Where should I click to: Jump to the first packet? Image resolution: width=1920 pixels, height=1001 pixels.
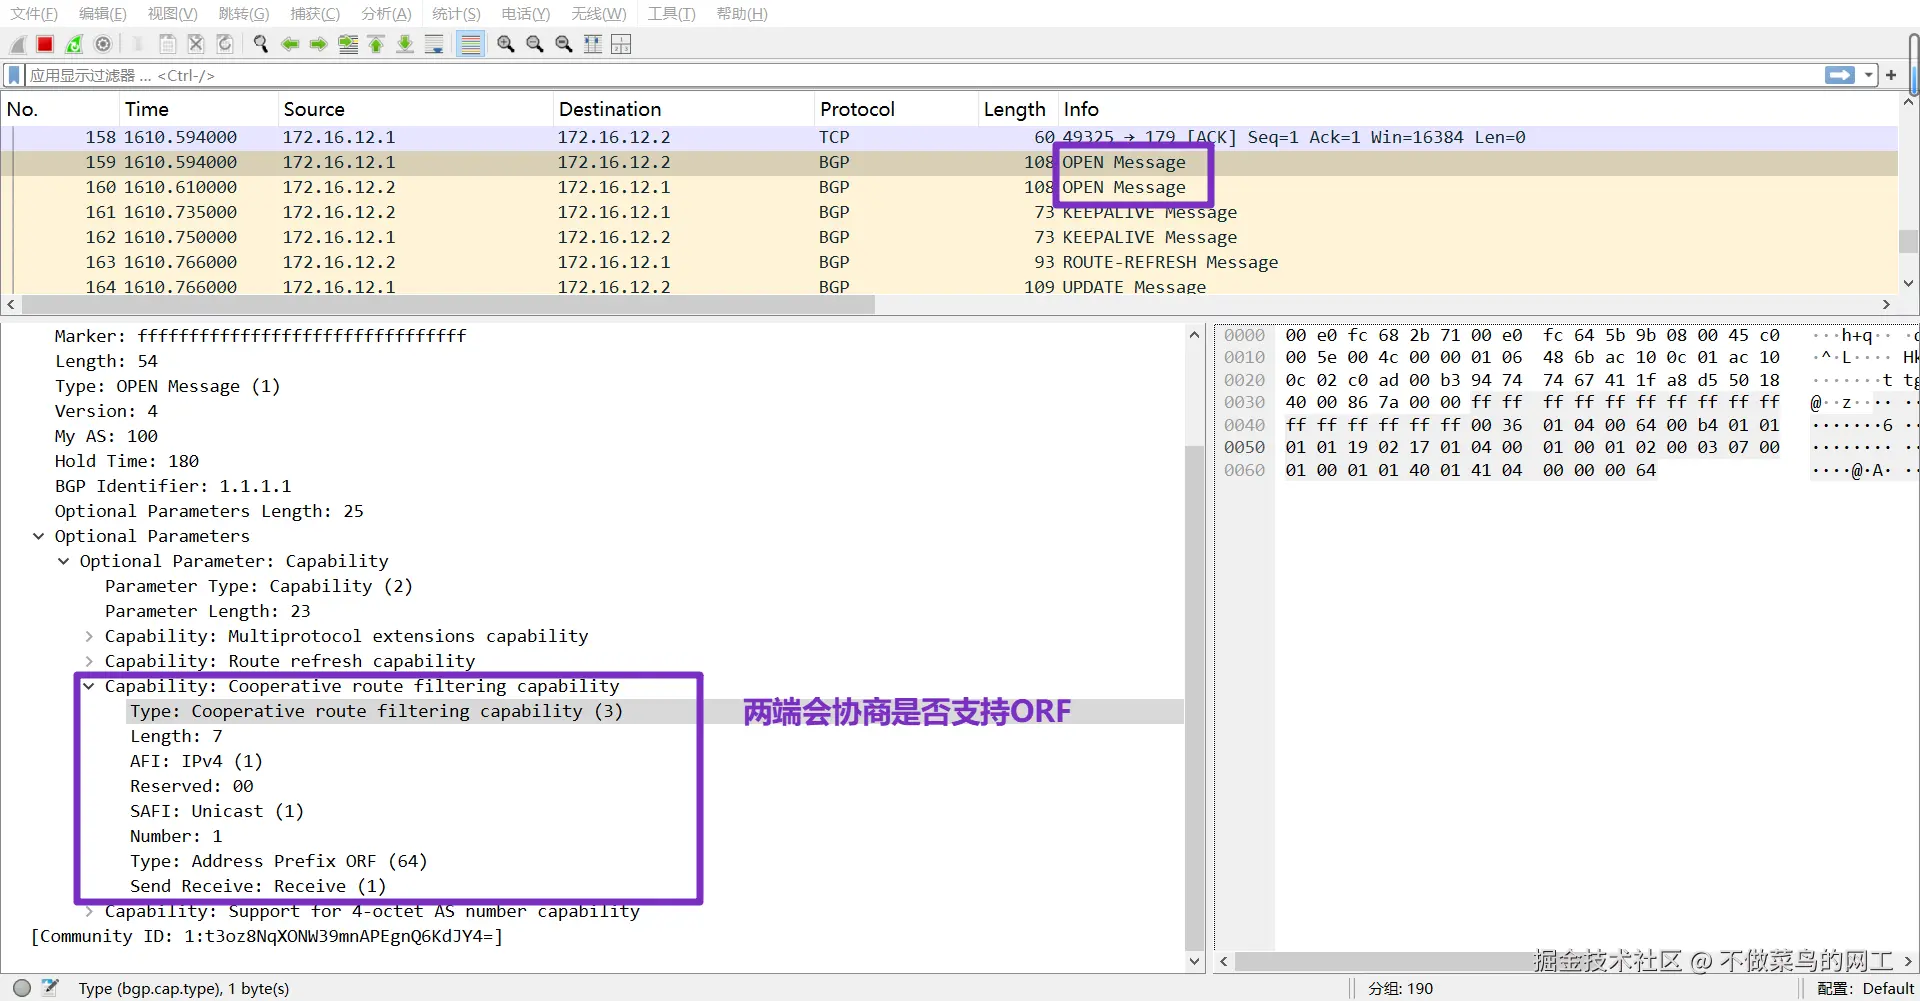click(376, 44)
